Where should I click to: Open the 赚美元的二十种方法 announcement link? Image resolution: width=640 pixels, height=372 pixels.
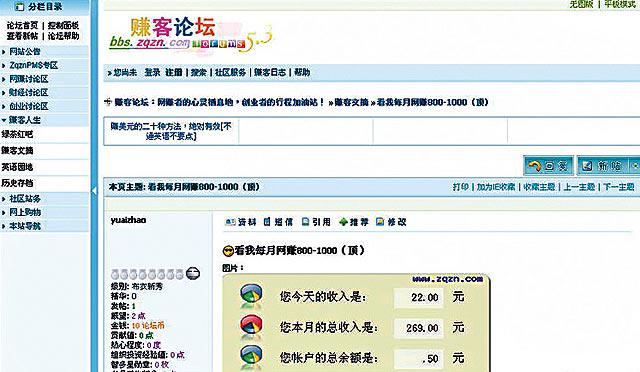(171, 131)
